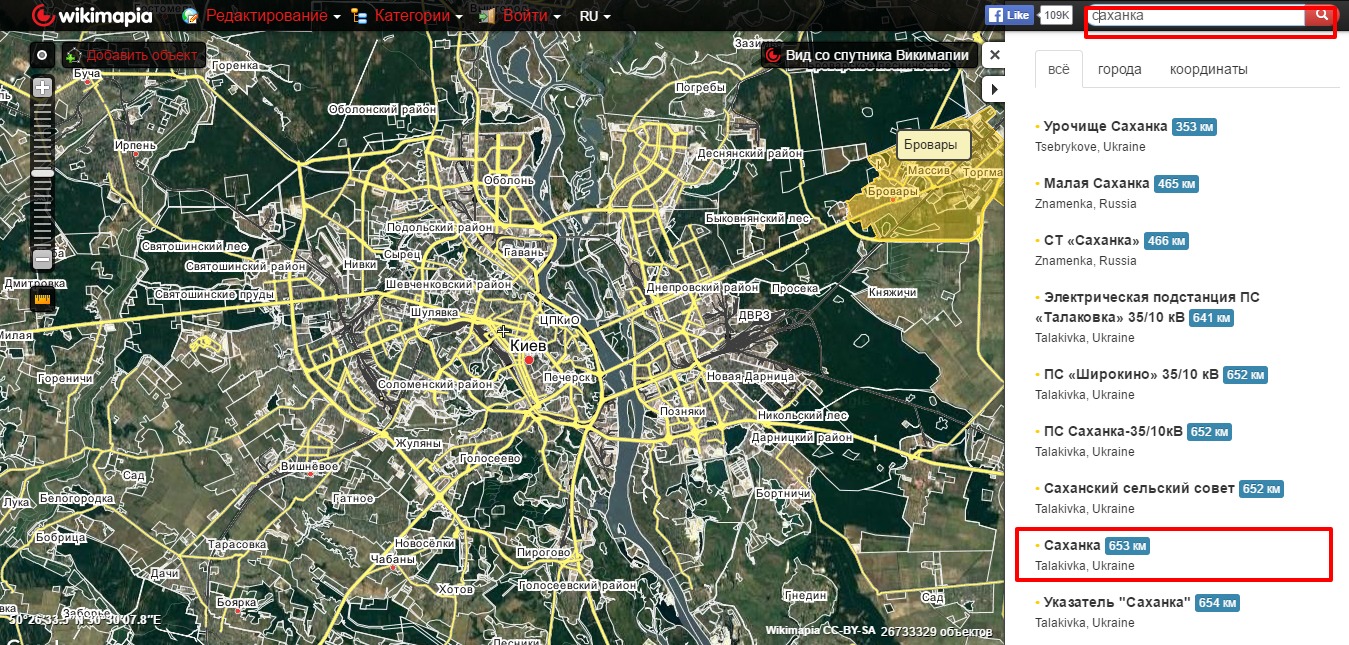Screen dimensions: 1349x645
Task: Focus the search field containing сахаnка text
Action: click(x=1198, y=16)
